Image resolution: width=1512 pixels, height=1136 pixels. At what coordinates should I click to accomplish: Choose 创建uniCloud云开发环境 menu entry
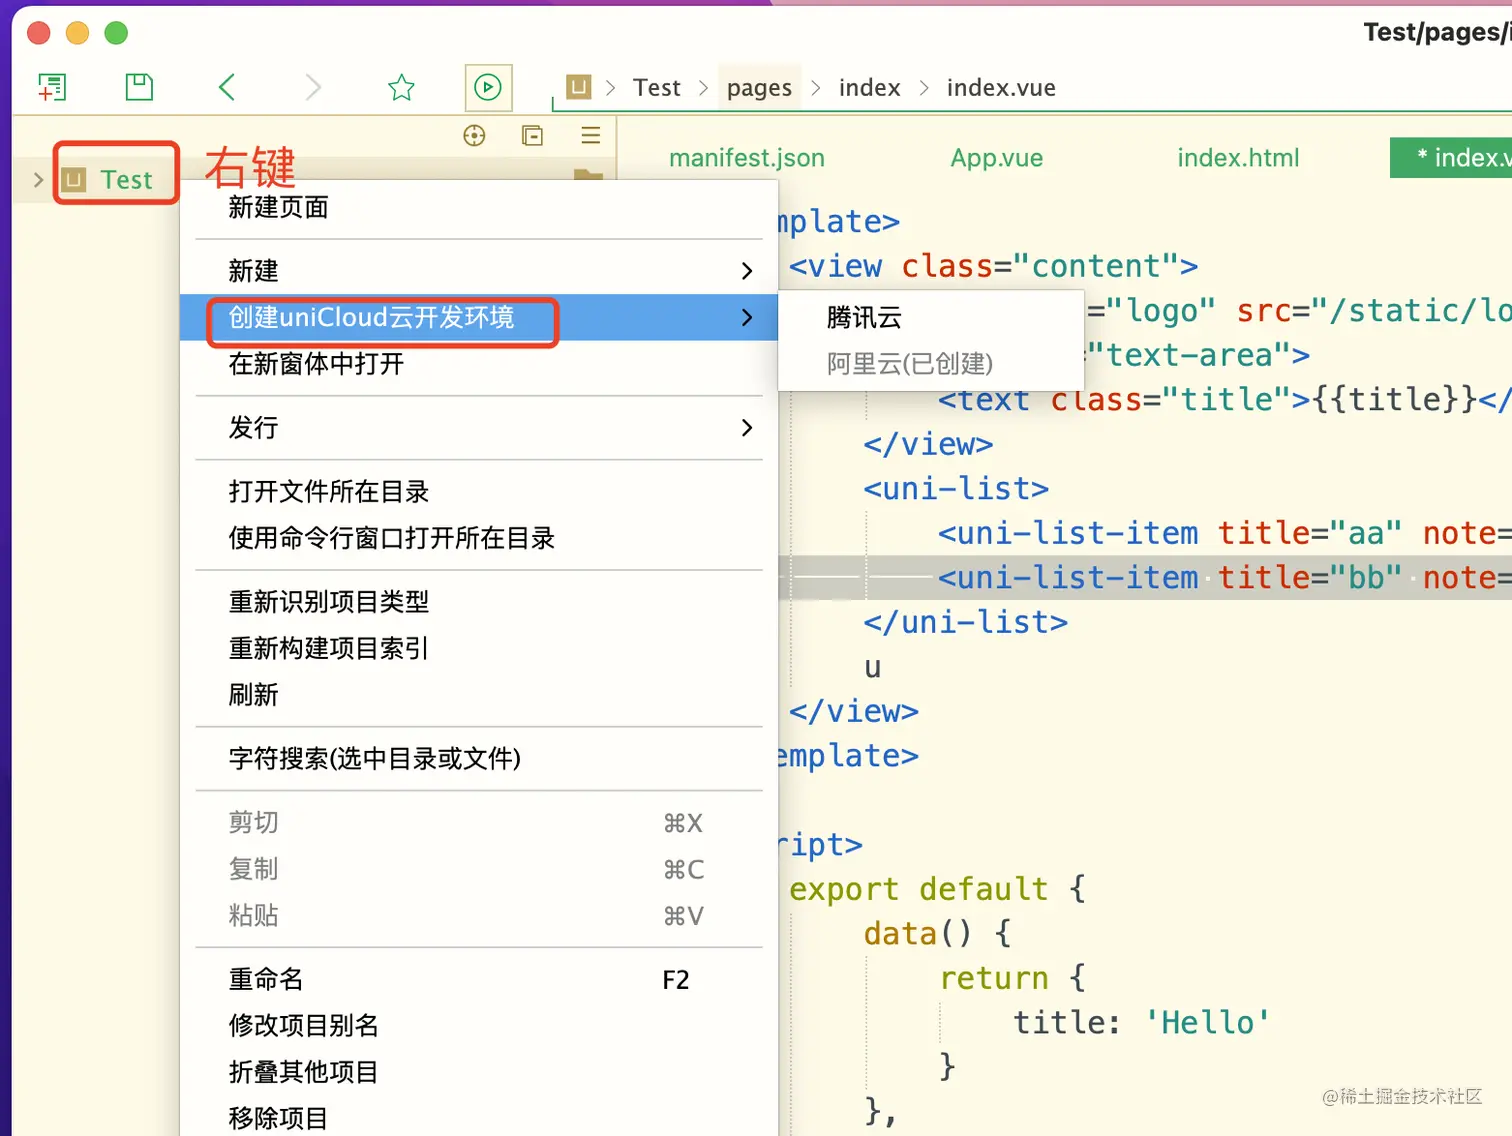coord(479,317)
